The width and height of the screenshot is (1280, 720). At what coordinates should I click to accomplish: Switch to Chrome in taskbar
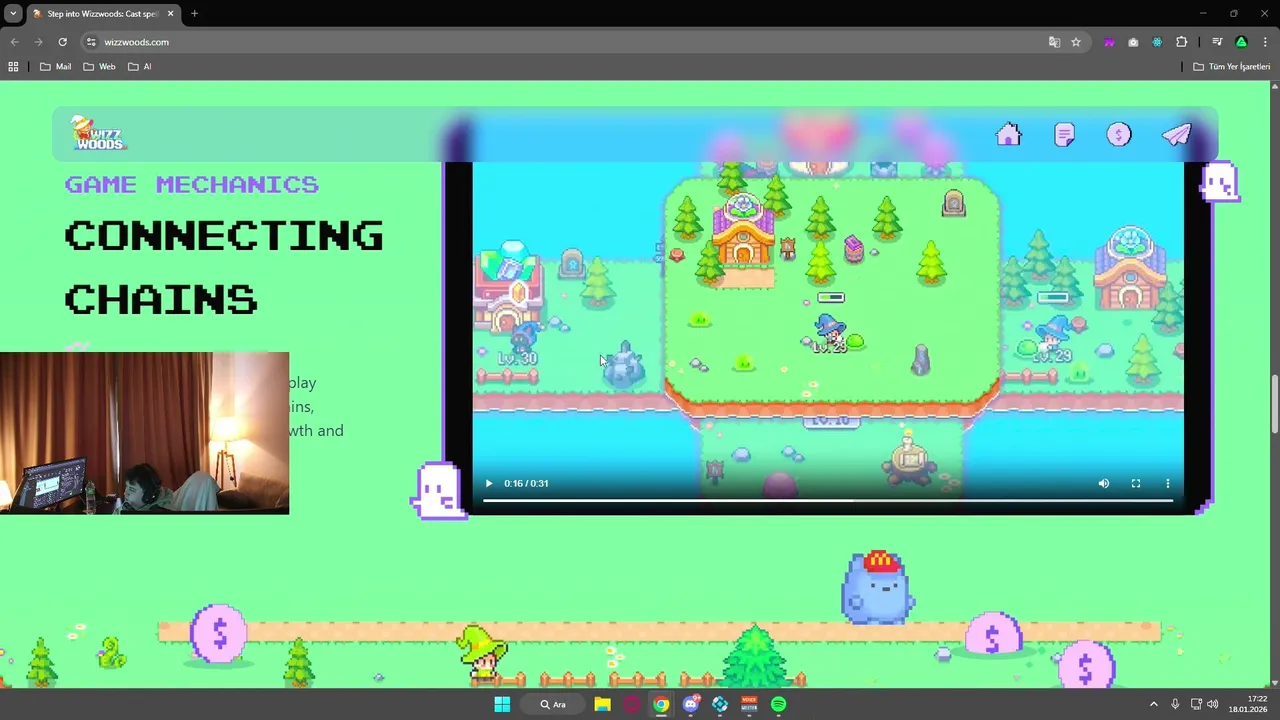pyautogui.click(x=661, y=704)
